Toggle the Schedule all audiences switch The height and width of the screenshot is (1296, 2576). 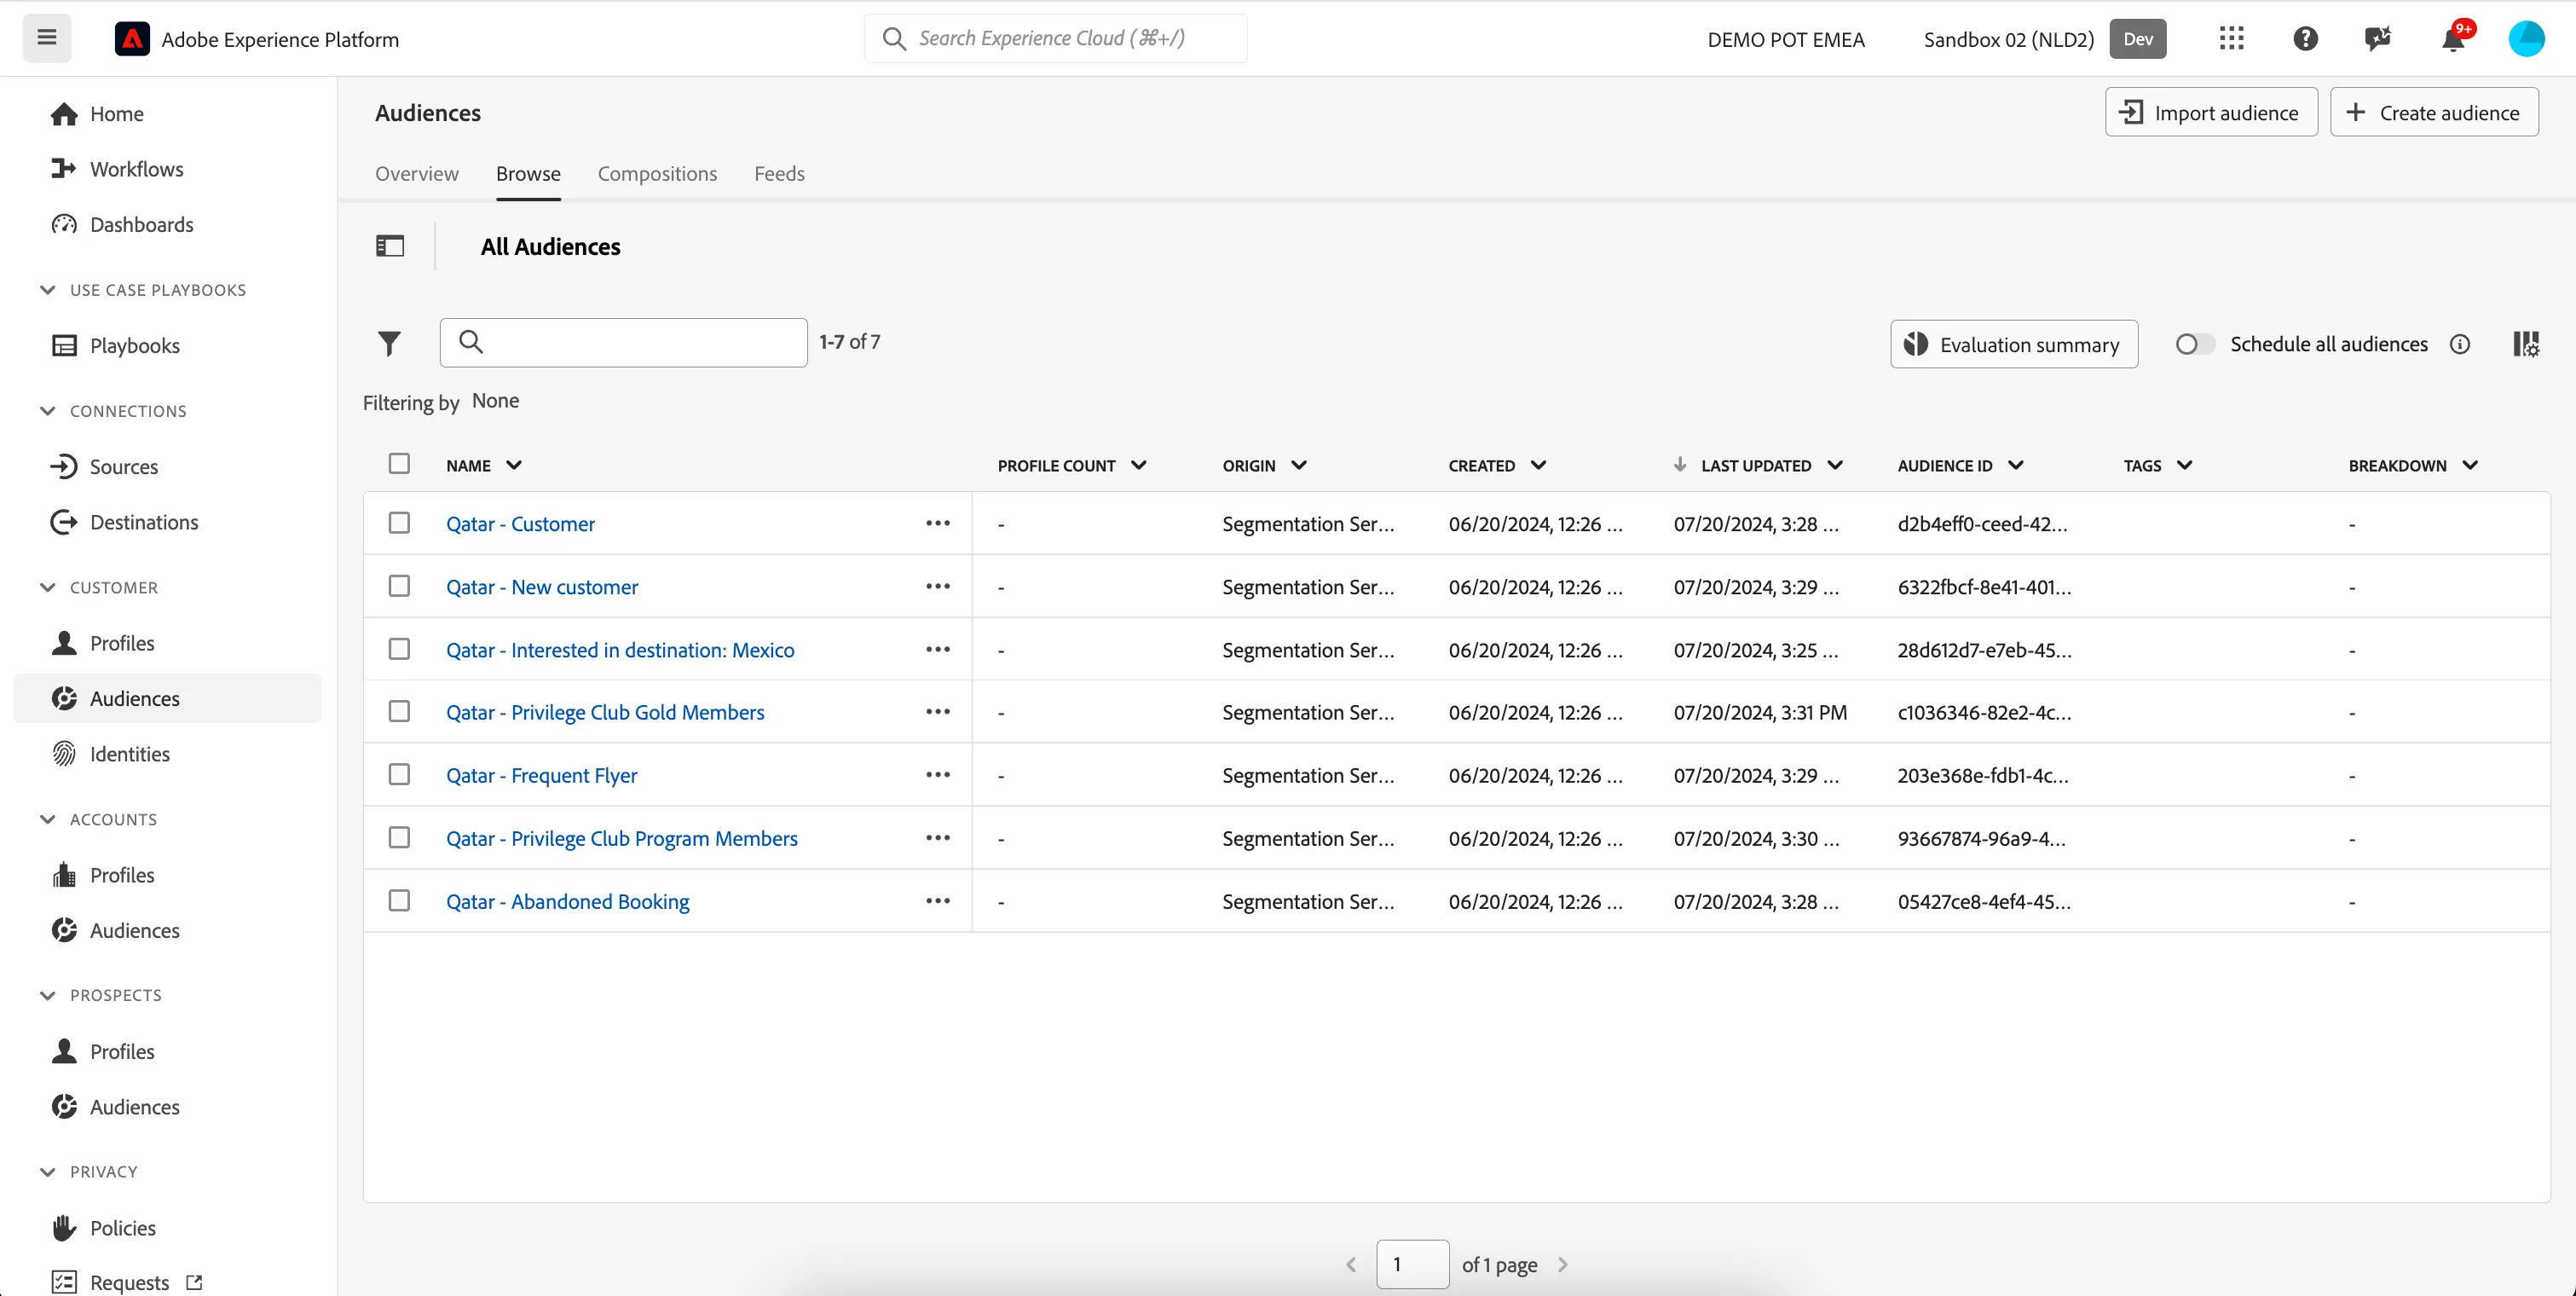(2194, 344)
